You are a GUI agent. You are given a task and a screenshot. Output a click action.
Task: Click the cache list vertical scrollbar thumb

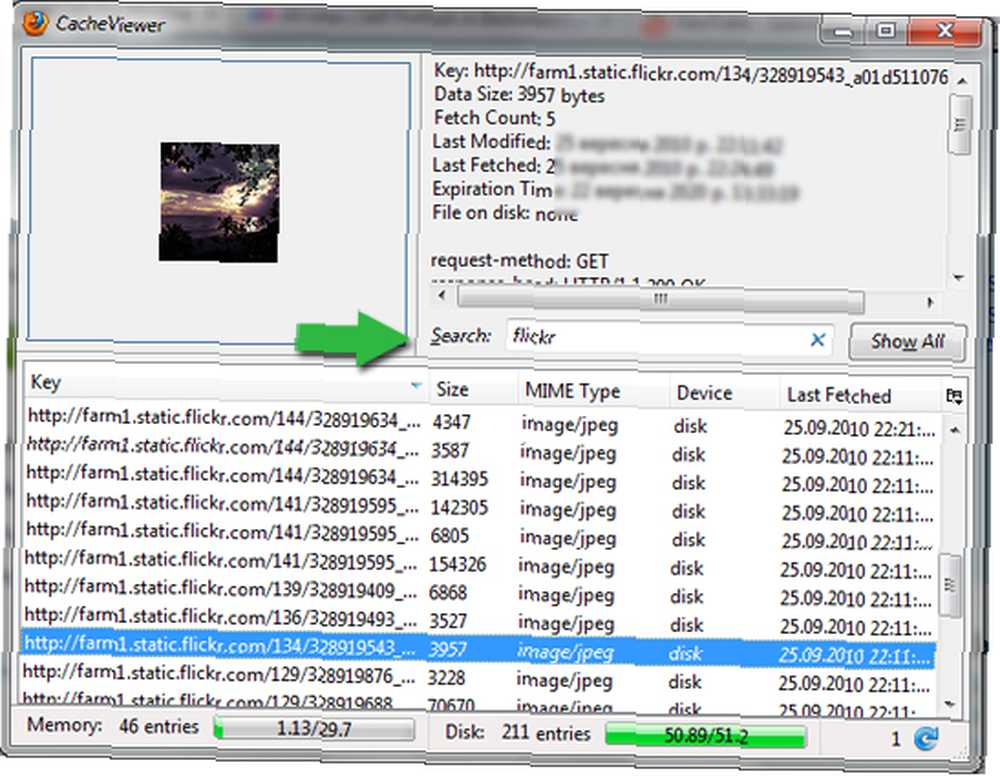950,585
